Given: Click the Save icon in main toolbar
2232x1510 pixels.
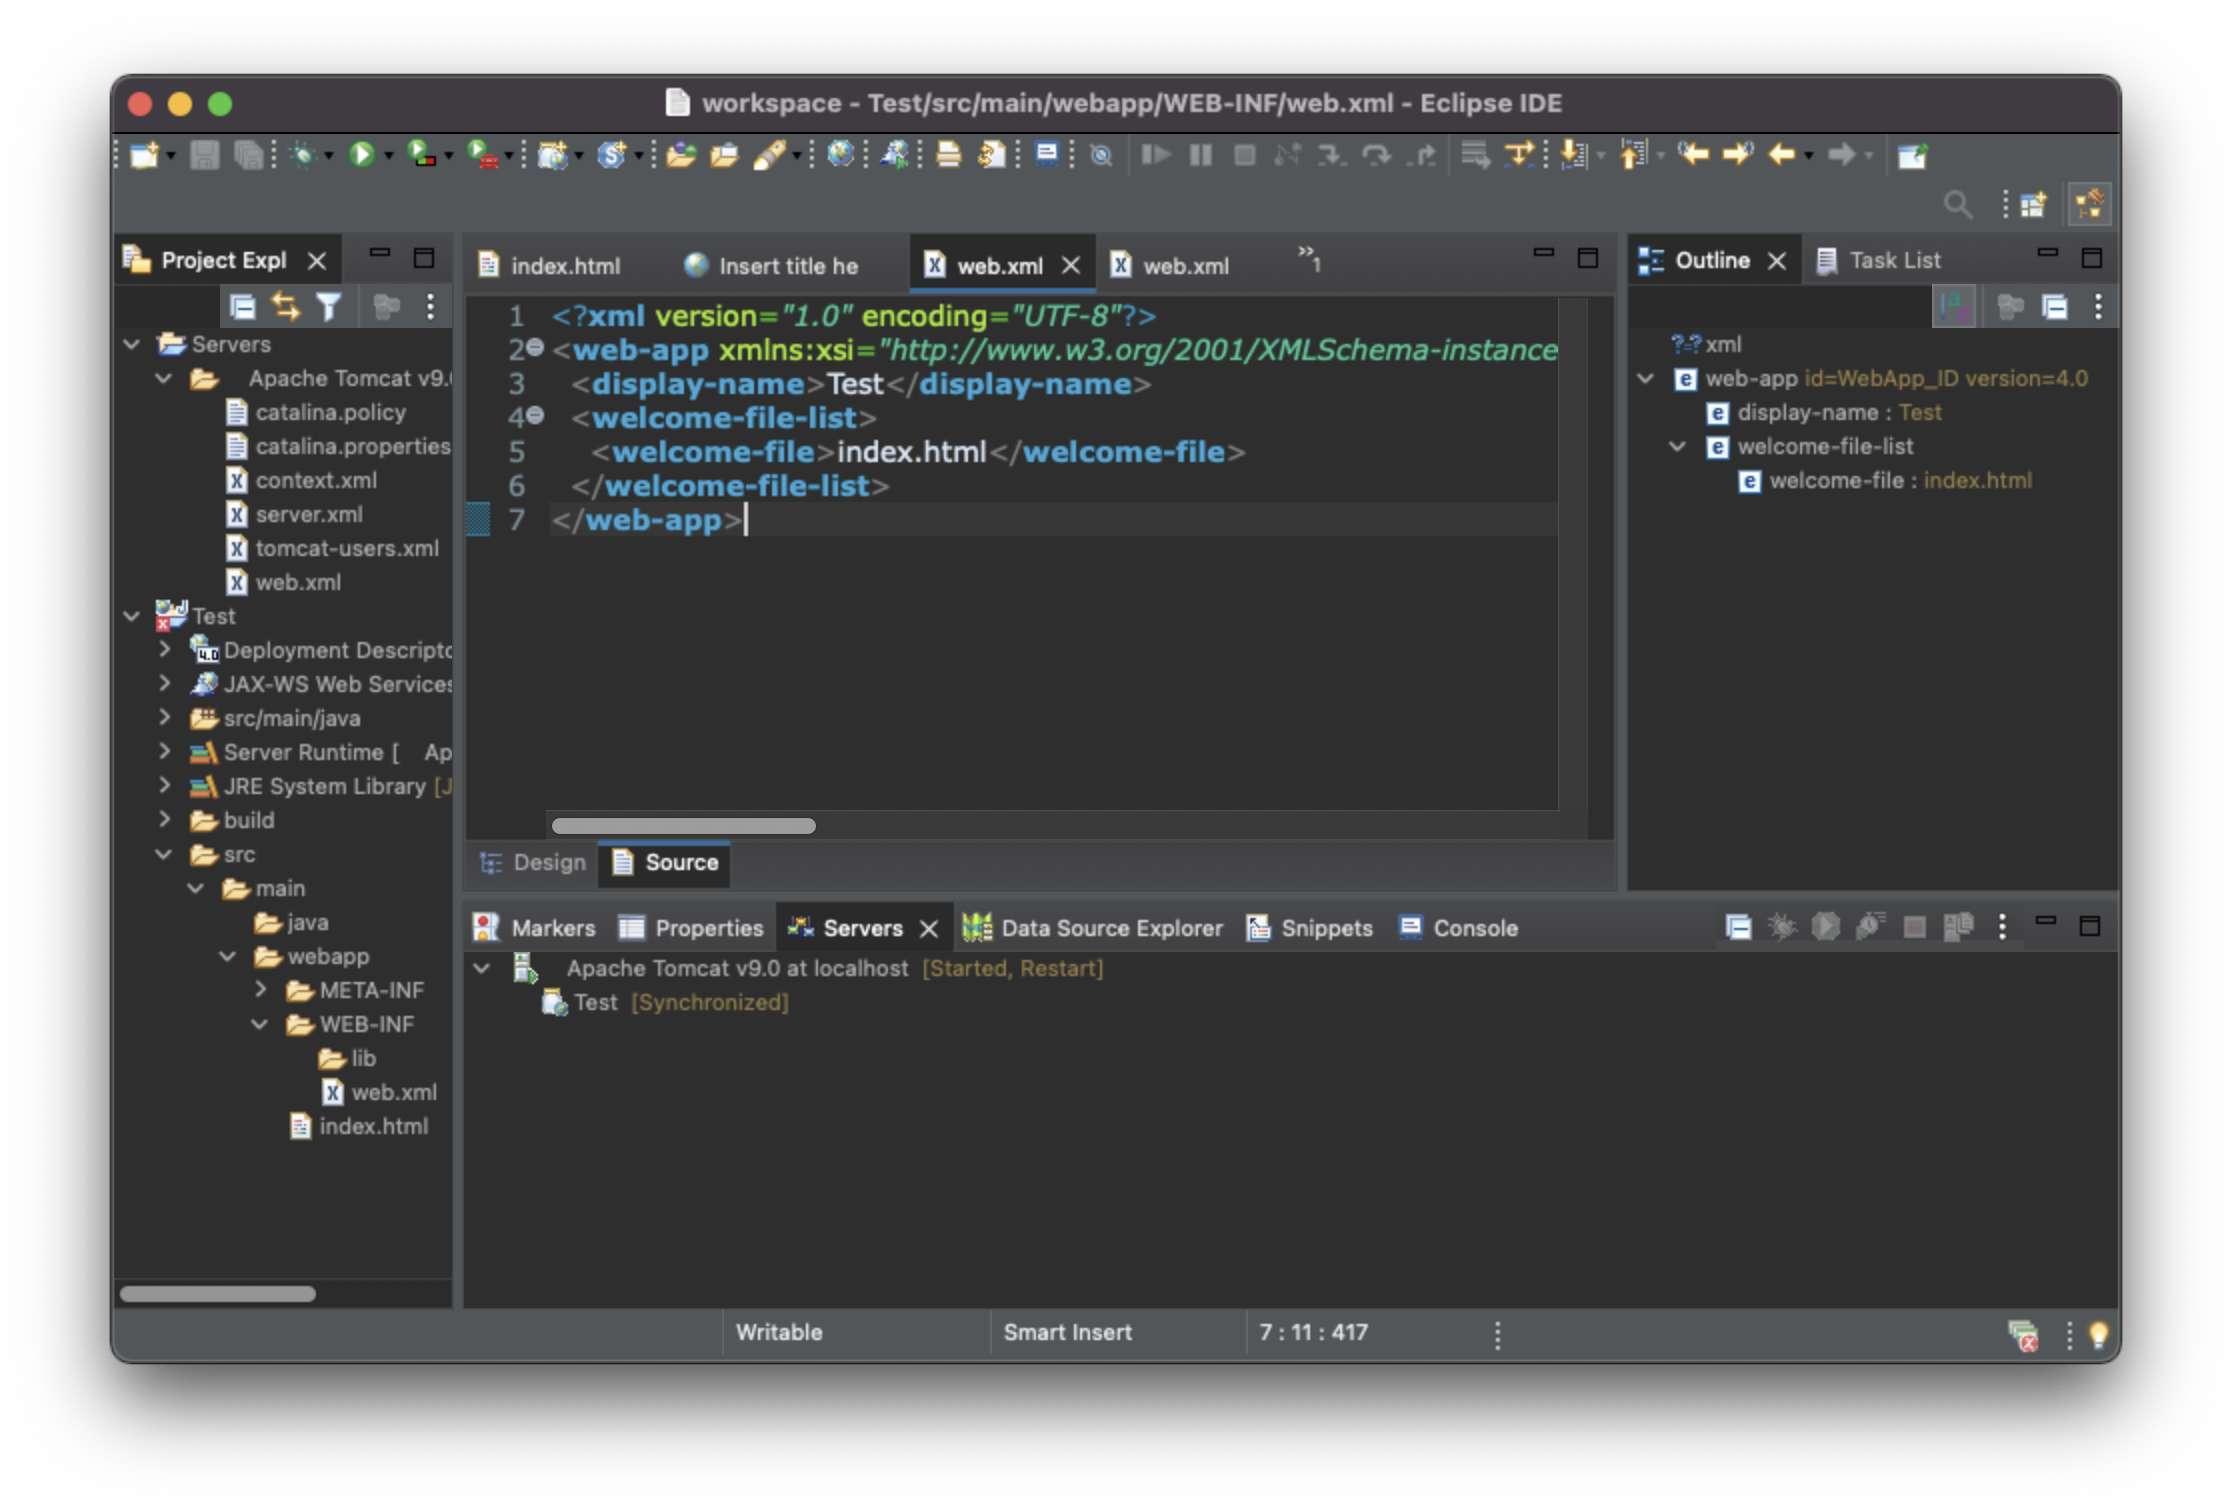Looking at the screenshot, I should (204, 155).
